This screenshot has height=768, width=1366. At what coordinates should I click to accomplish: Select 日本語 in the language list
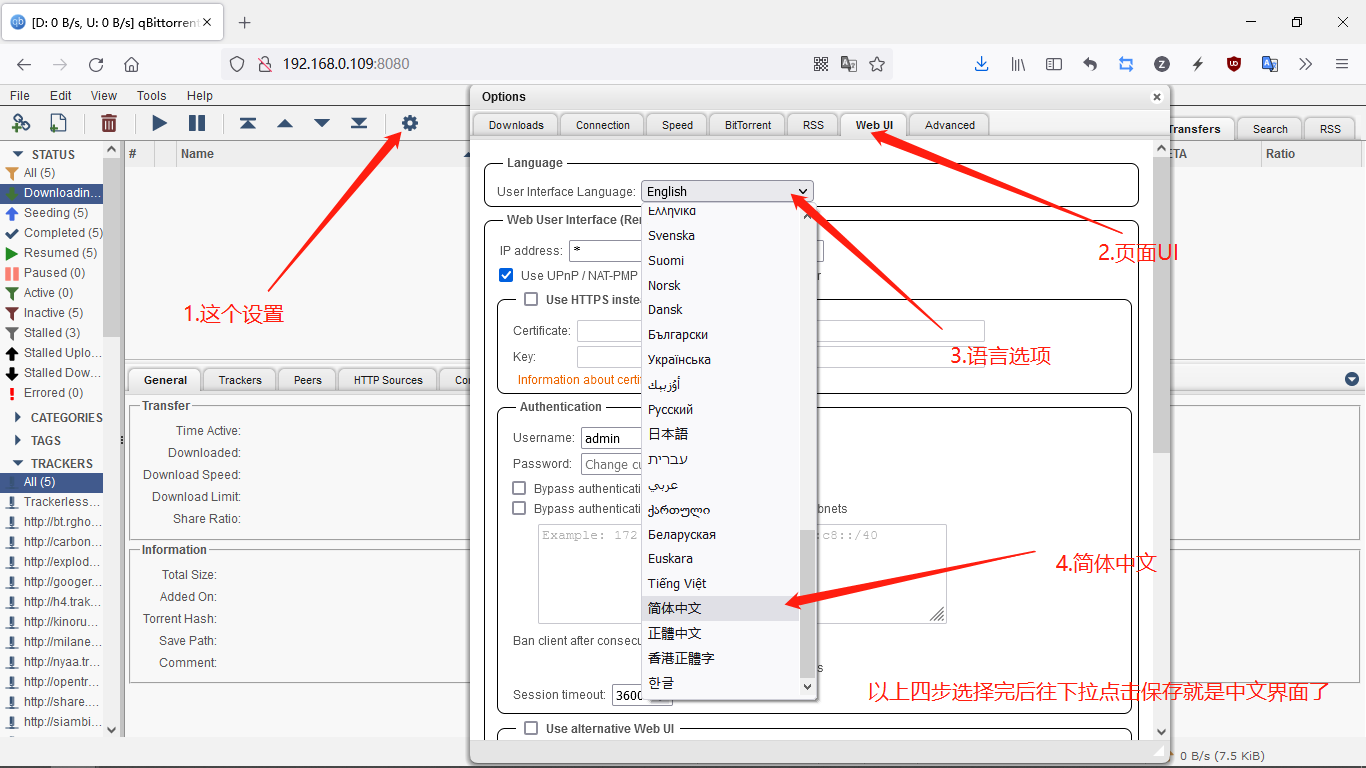point(720,434)
